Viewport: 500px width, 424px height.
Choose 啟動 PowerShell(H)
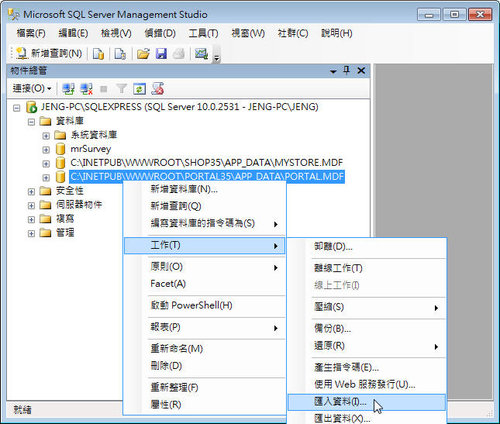[x=205, y=305]
